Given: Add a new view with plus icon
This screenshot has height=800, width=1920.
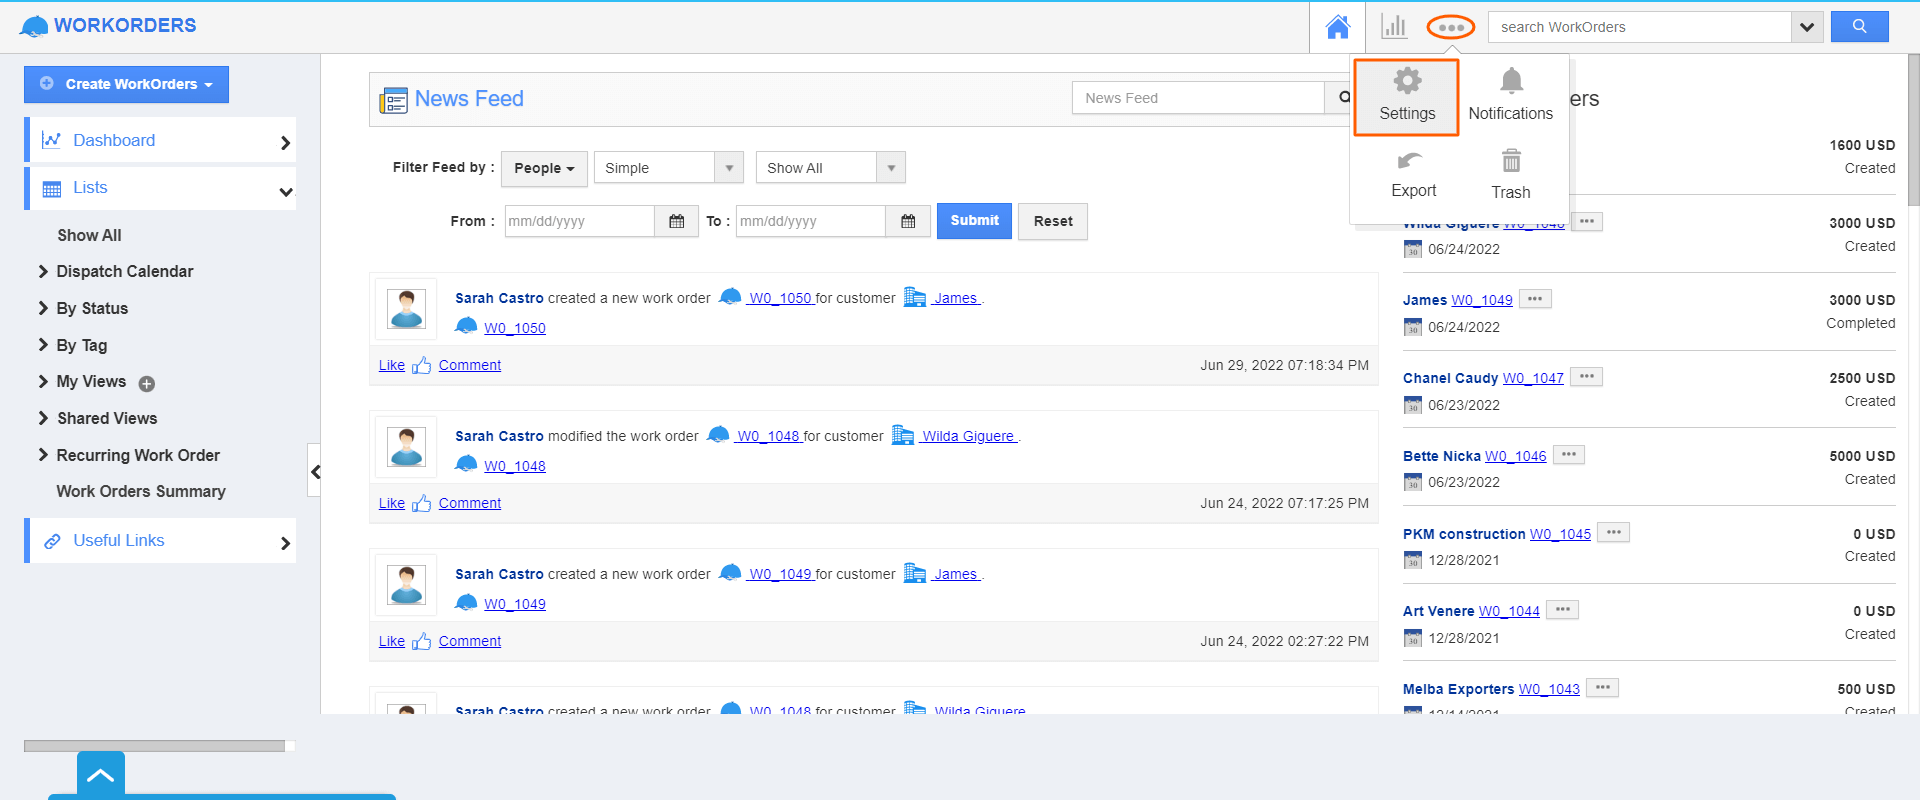Looking at the screenshot, I should (147, 383).
